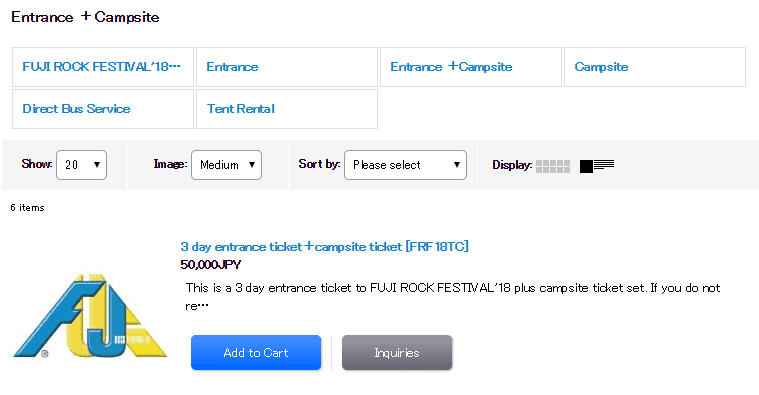
Task: Click the Inquiries button
Action: pos(397,353)
